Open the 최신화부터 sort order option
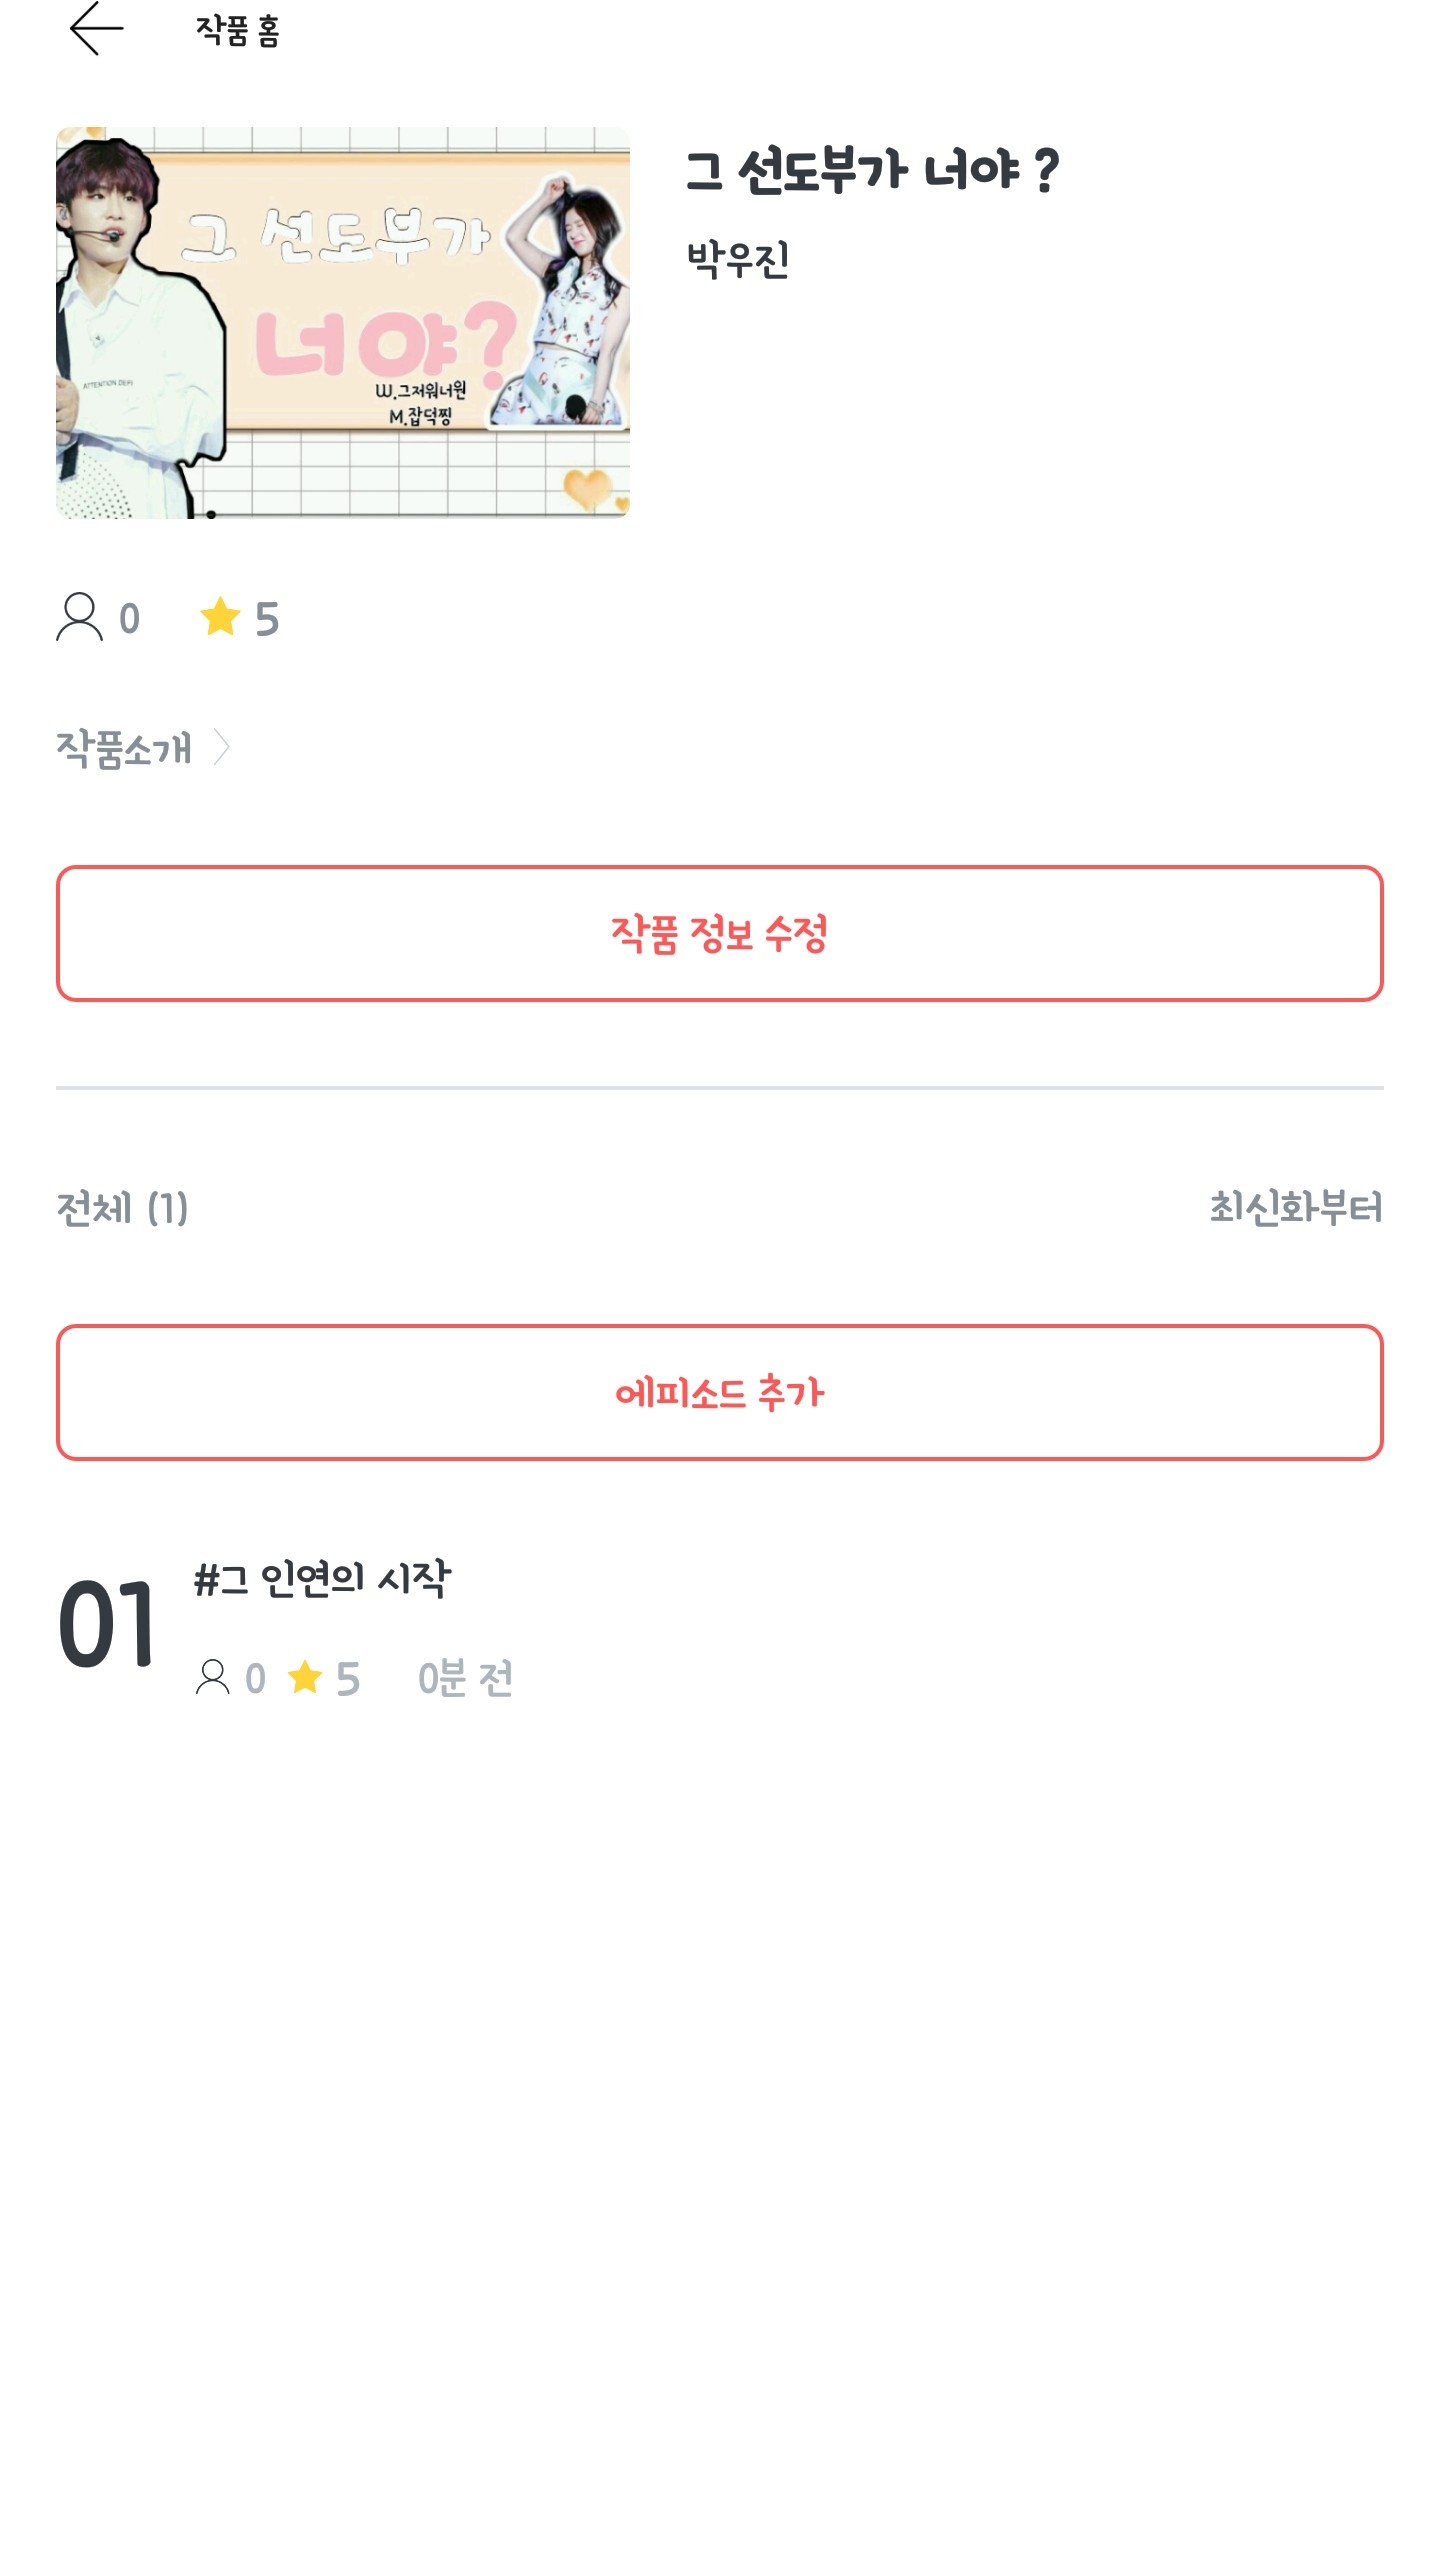Screen dimensions: 1440x2560 point(1295,1208)
